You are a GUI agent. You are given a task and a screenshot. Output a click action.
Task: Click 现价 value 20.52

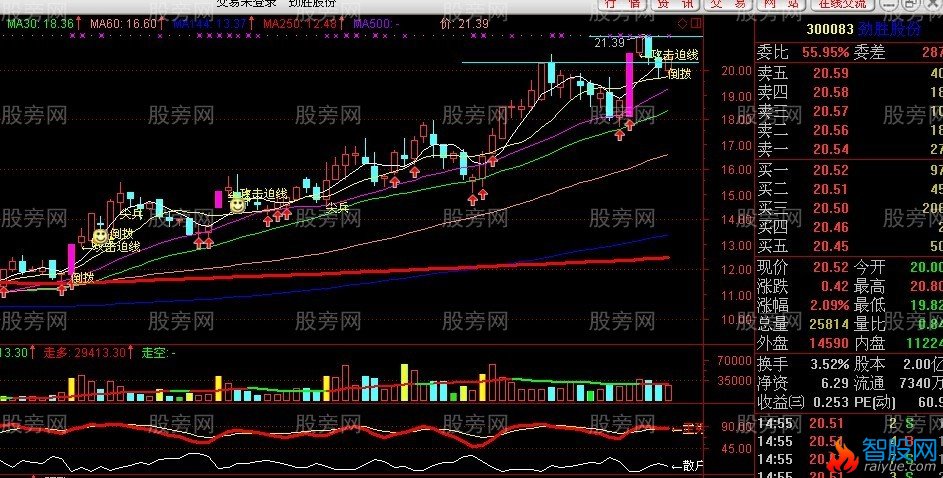(831, 267)
